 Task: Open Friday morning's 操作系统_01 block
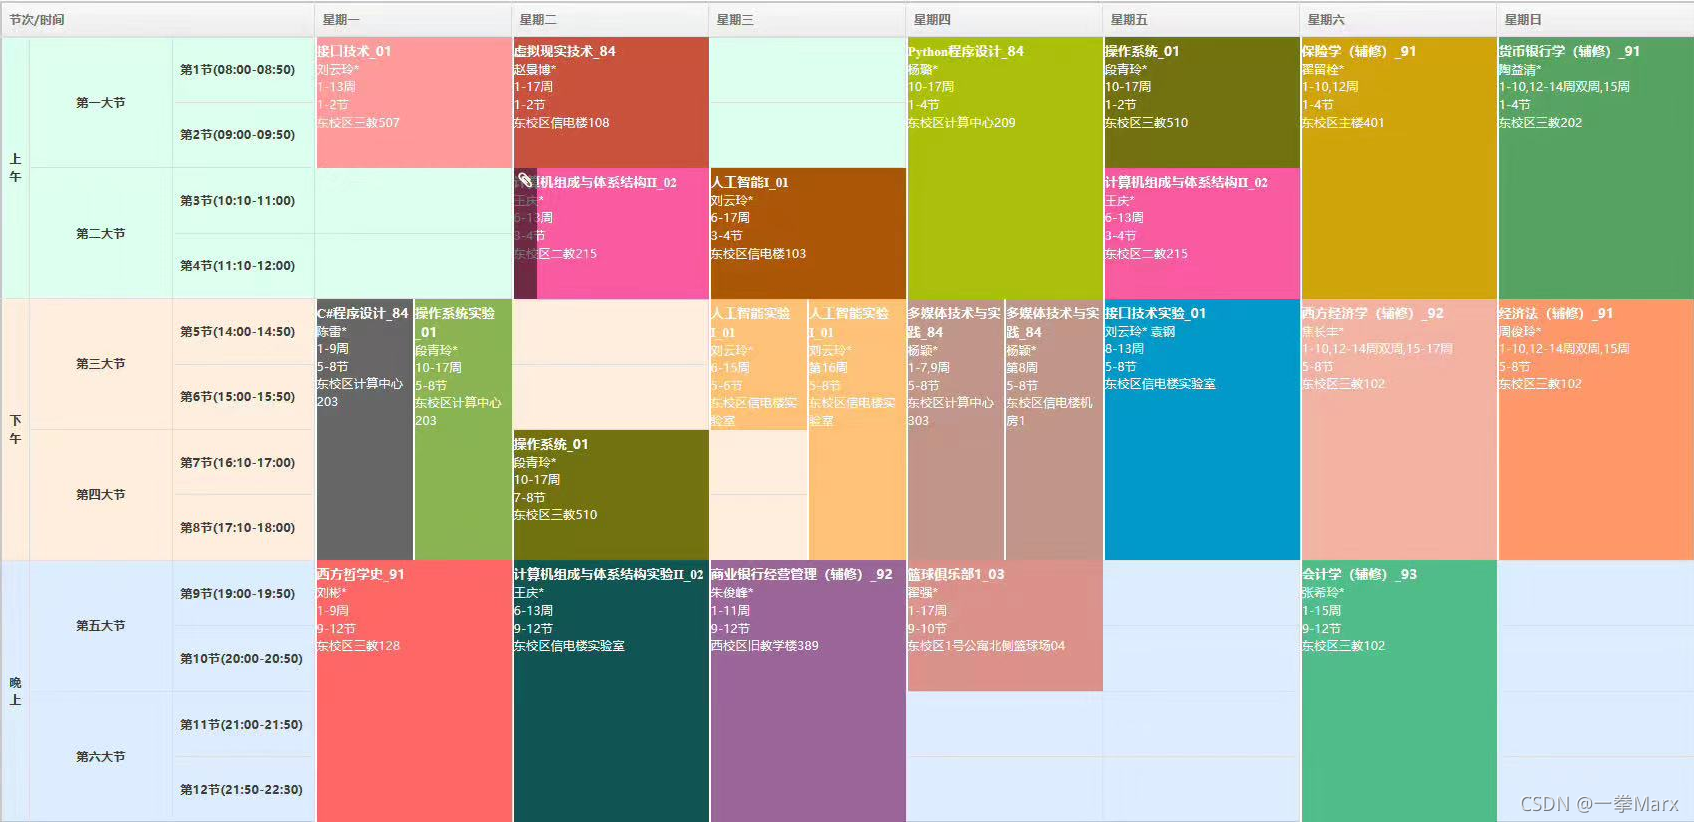pyautogui.click(x=1202, y=103)
